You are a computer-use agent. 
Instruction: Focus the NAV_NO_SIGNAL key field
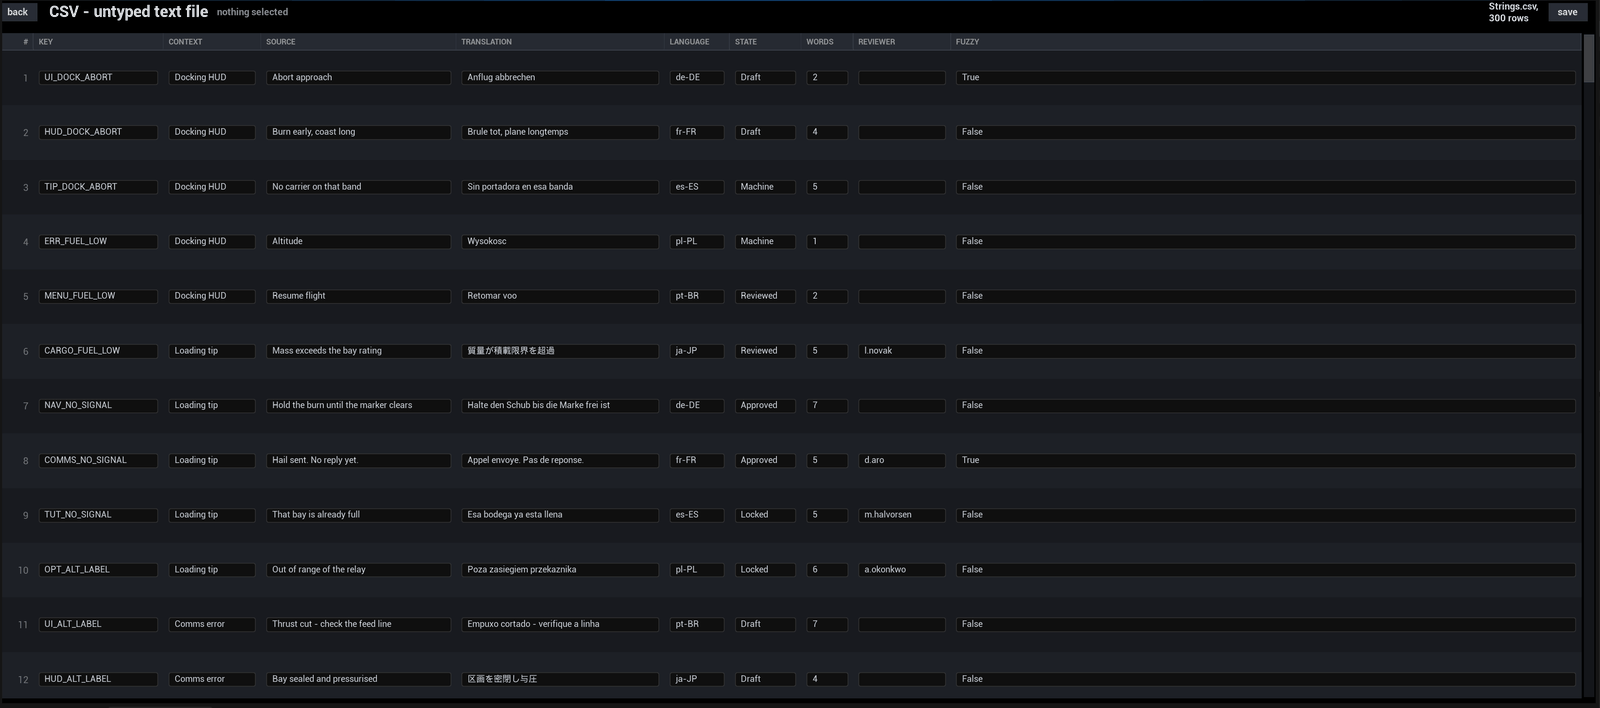click(x=99, y=406)
